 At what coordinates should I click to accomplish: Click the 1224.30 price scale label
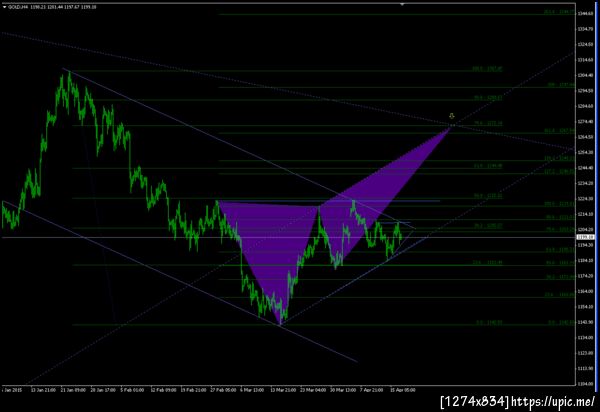click(x=585, y=199)
